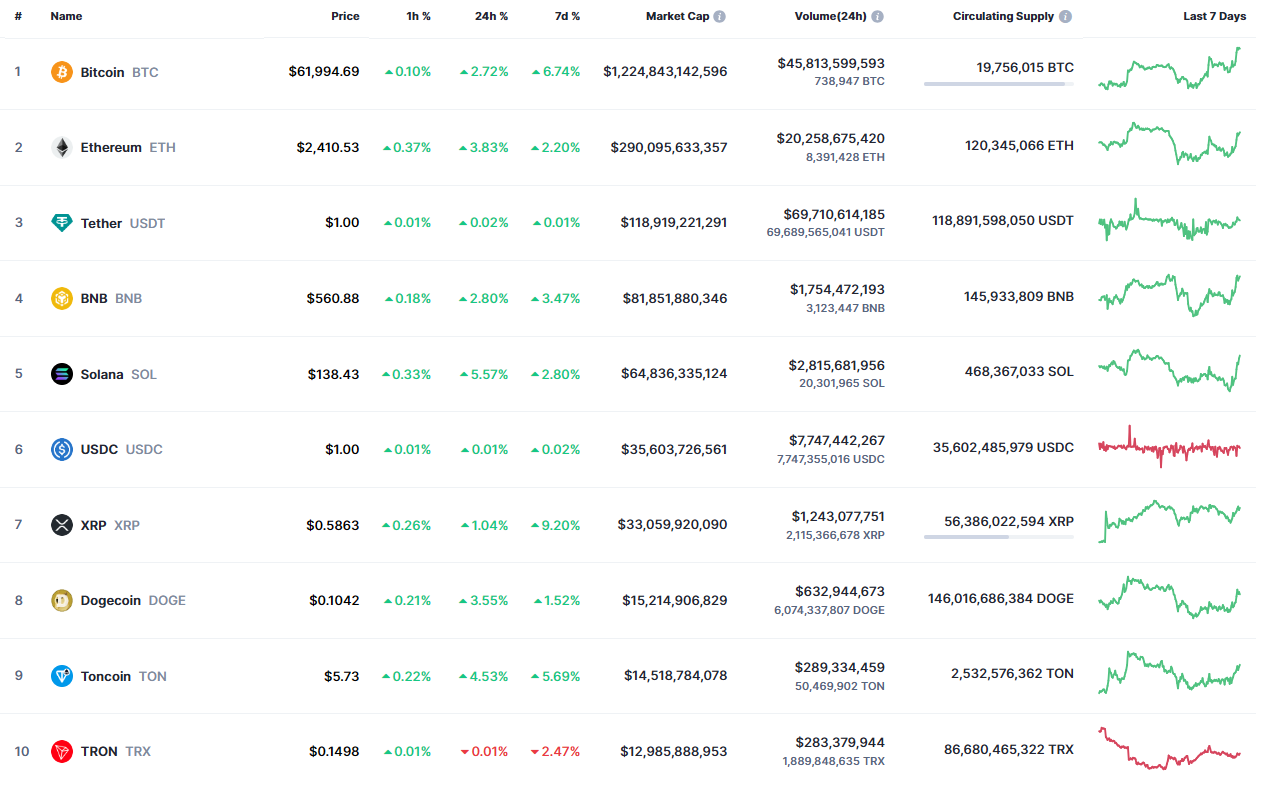The height and width of the screenshot is (787, 1263).
Task: Click the Dogecoin logo icon
Action: (62, 600)
